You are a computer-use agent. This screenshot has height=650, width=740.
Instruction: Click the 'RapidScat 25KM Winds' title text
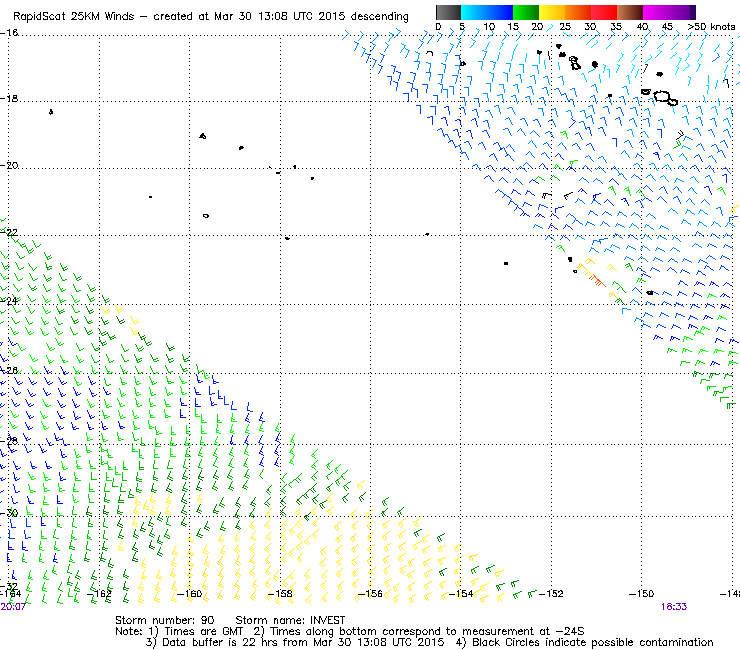coord(75,17)
